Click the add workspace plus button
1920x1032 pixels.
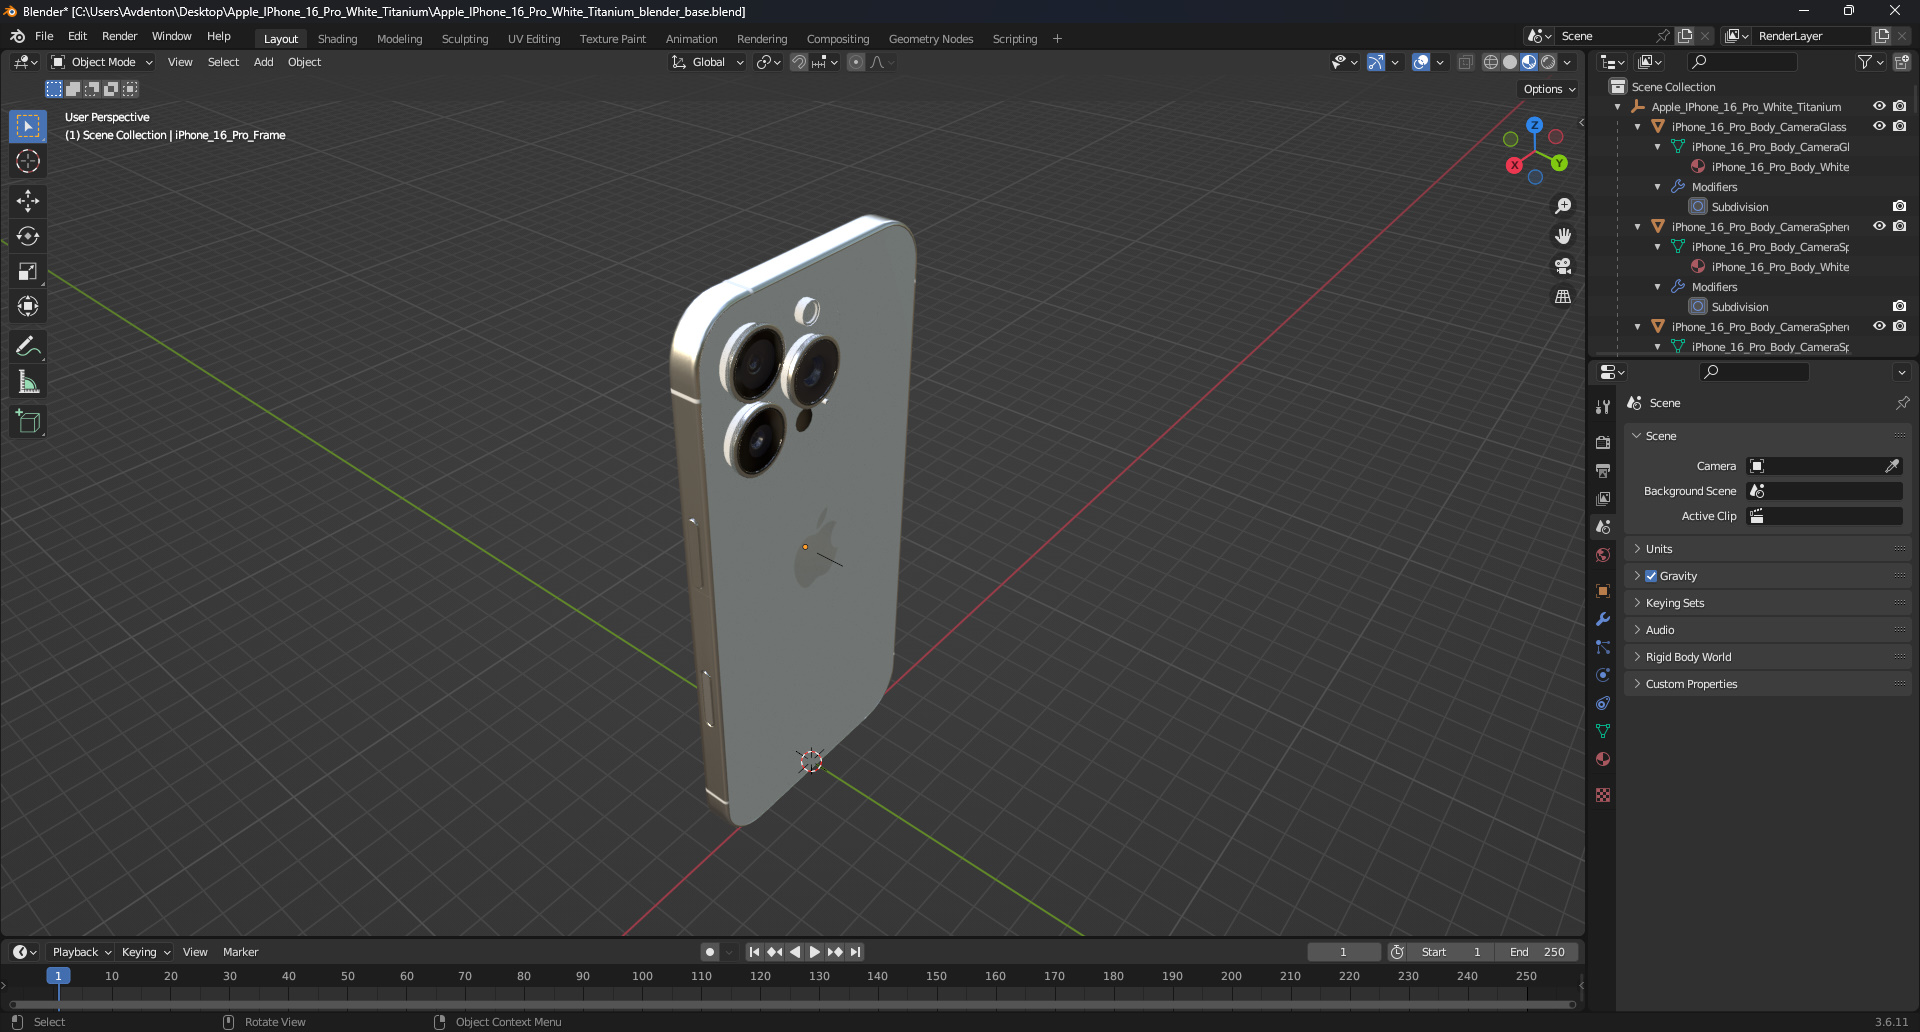(x=1057, y=39)
